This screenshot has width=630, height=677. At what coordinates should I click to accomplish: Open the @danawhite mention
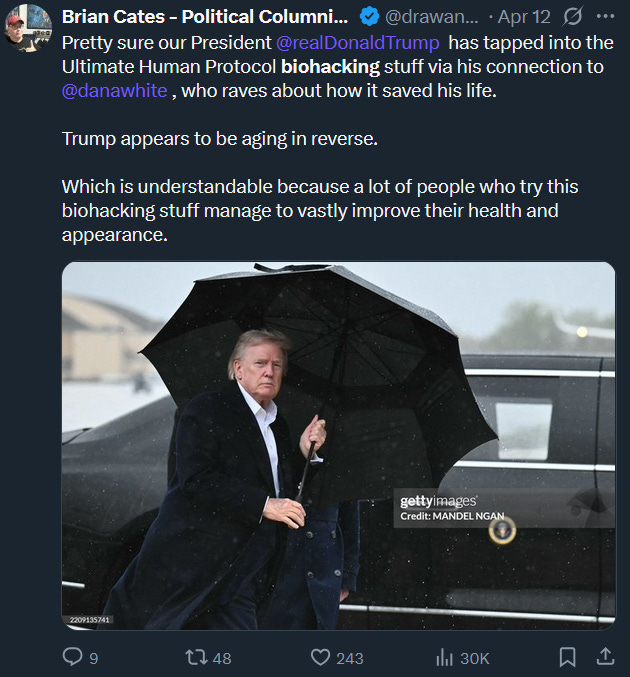coord(114,91)
